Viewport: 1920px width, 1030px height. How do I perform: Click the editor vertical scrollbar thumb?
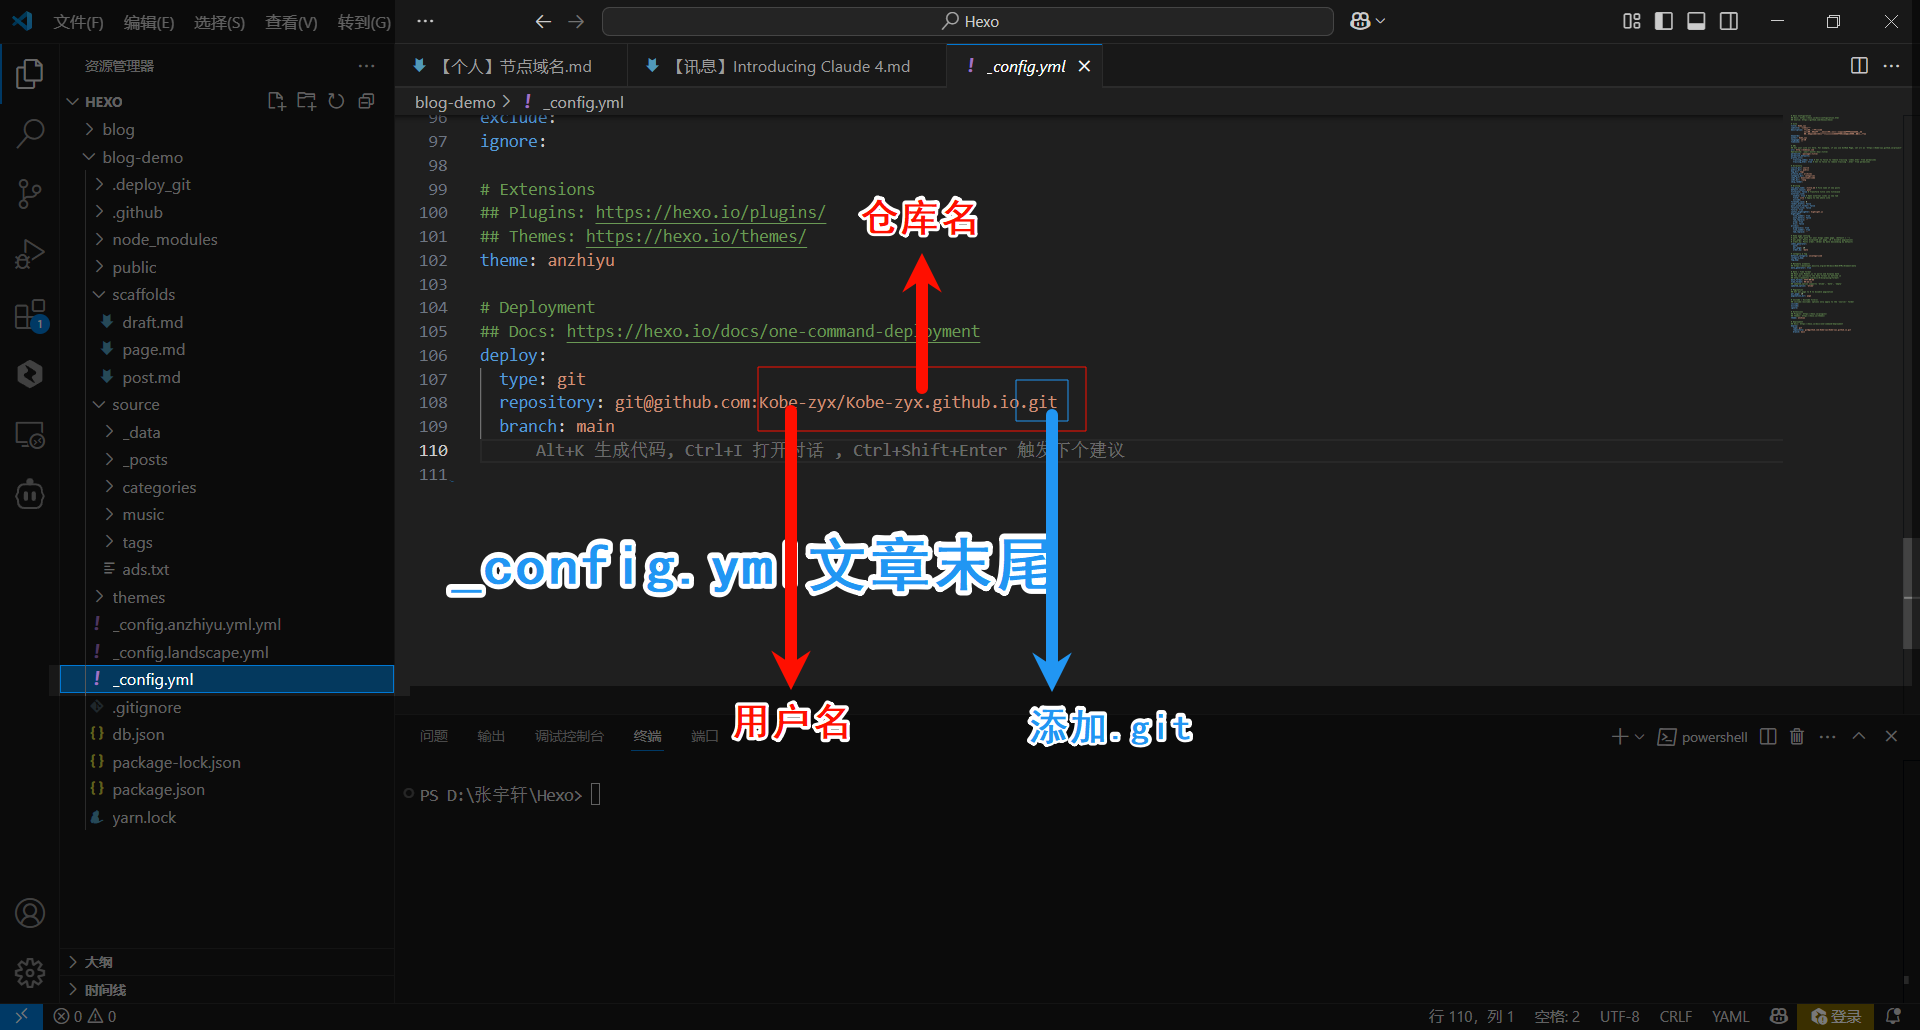pyautogui.click(x=1909, y=594)
